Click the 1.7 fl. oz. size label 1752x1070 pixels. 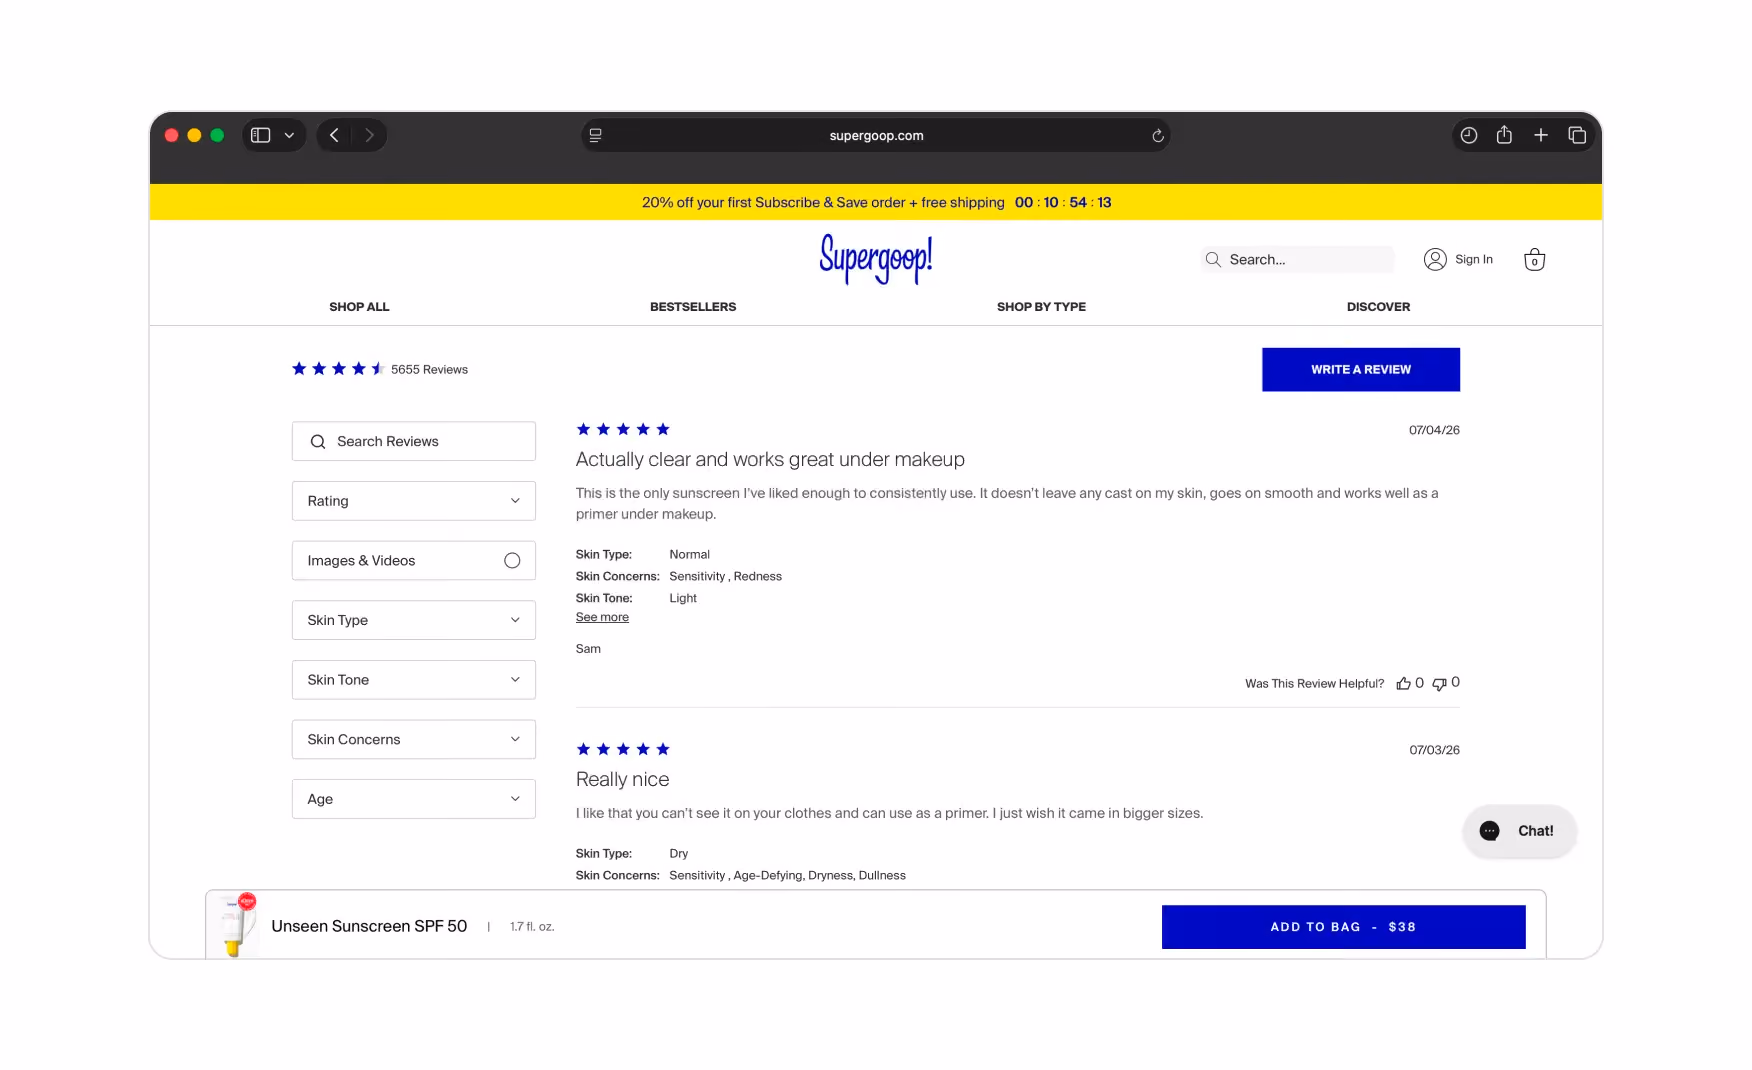point(532,927)
